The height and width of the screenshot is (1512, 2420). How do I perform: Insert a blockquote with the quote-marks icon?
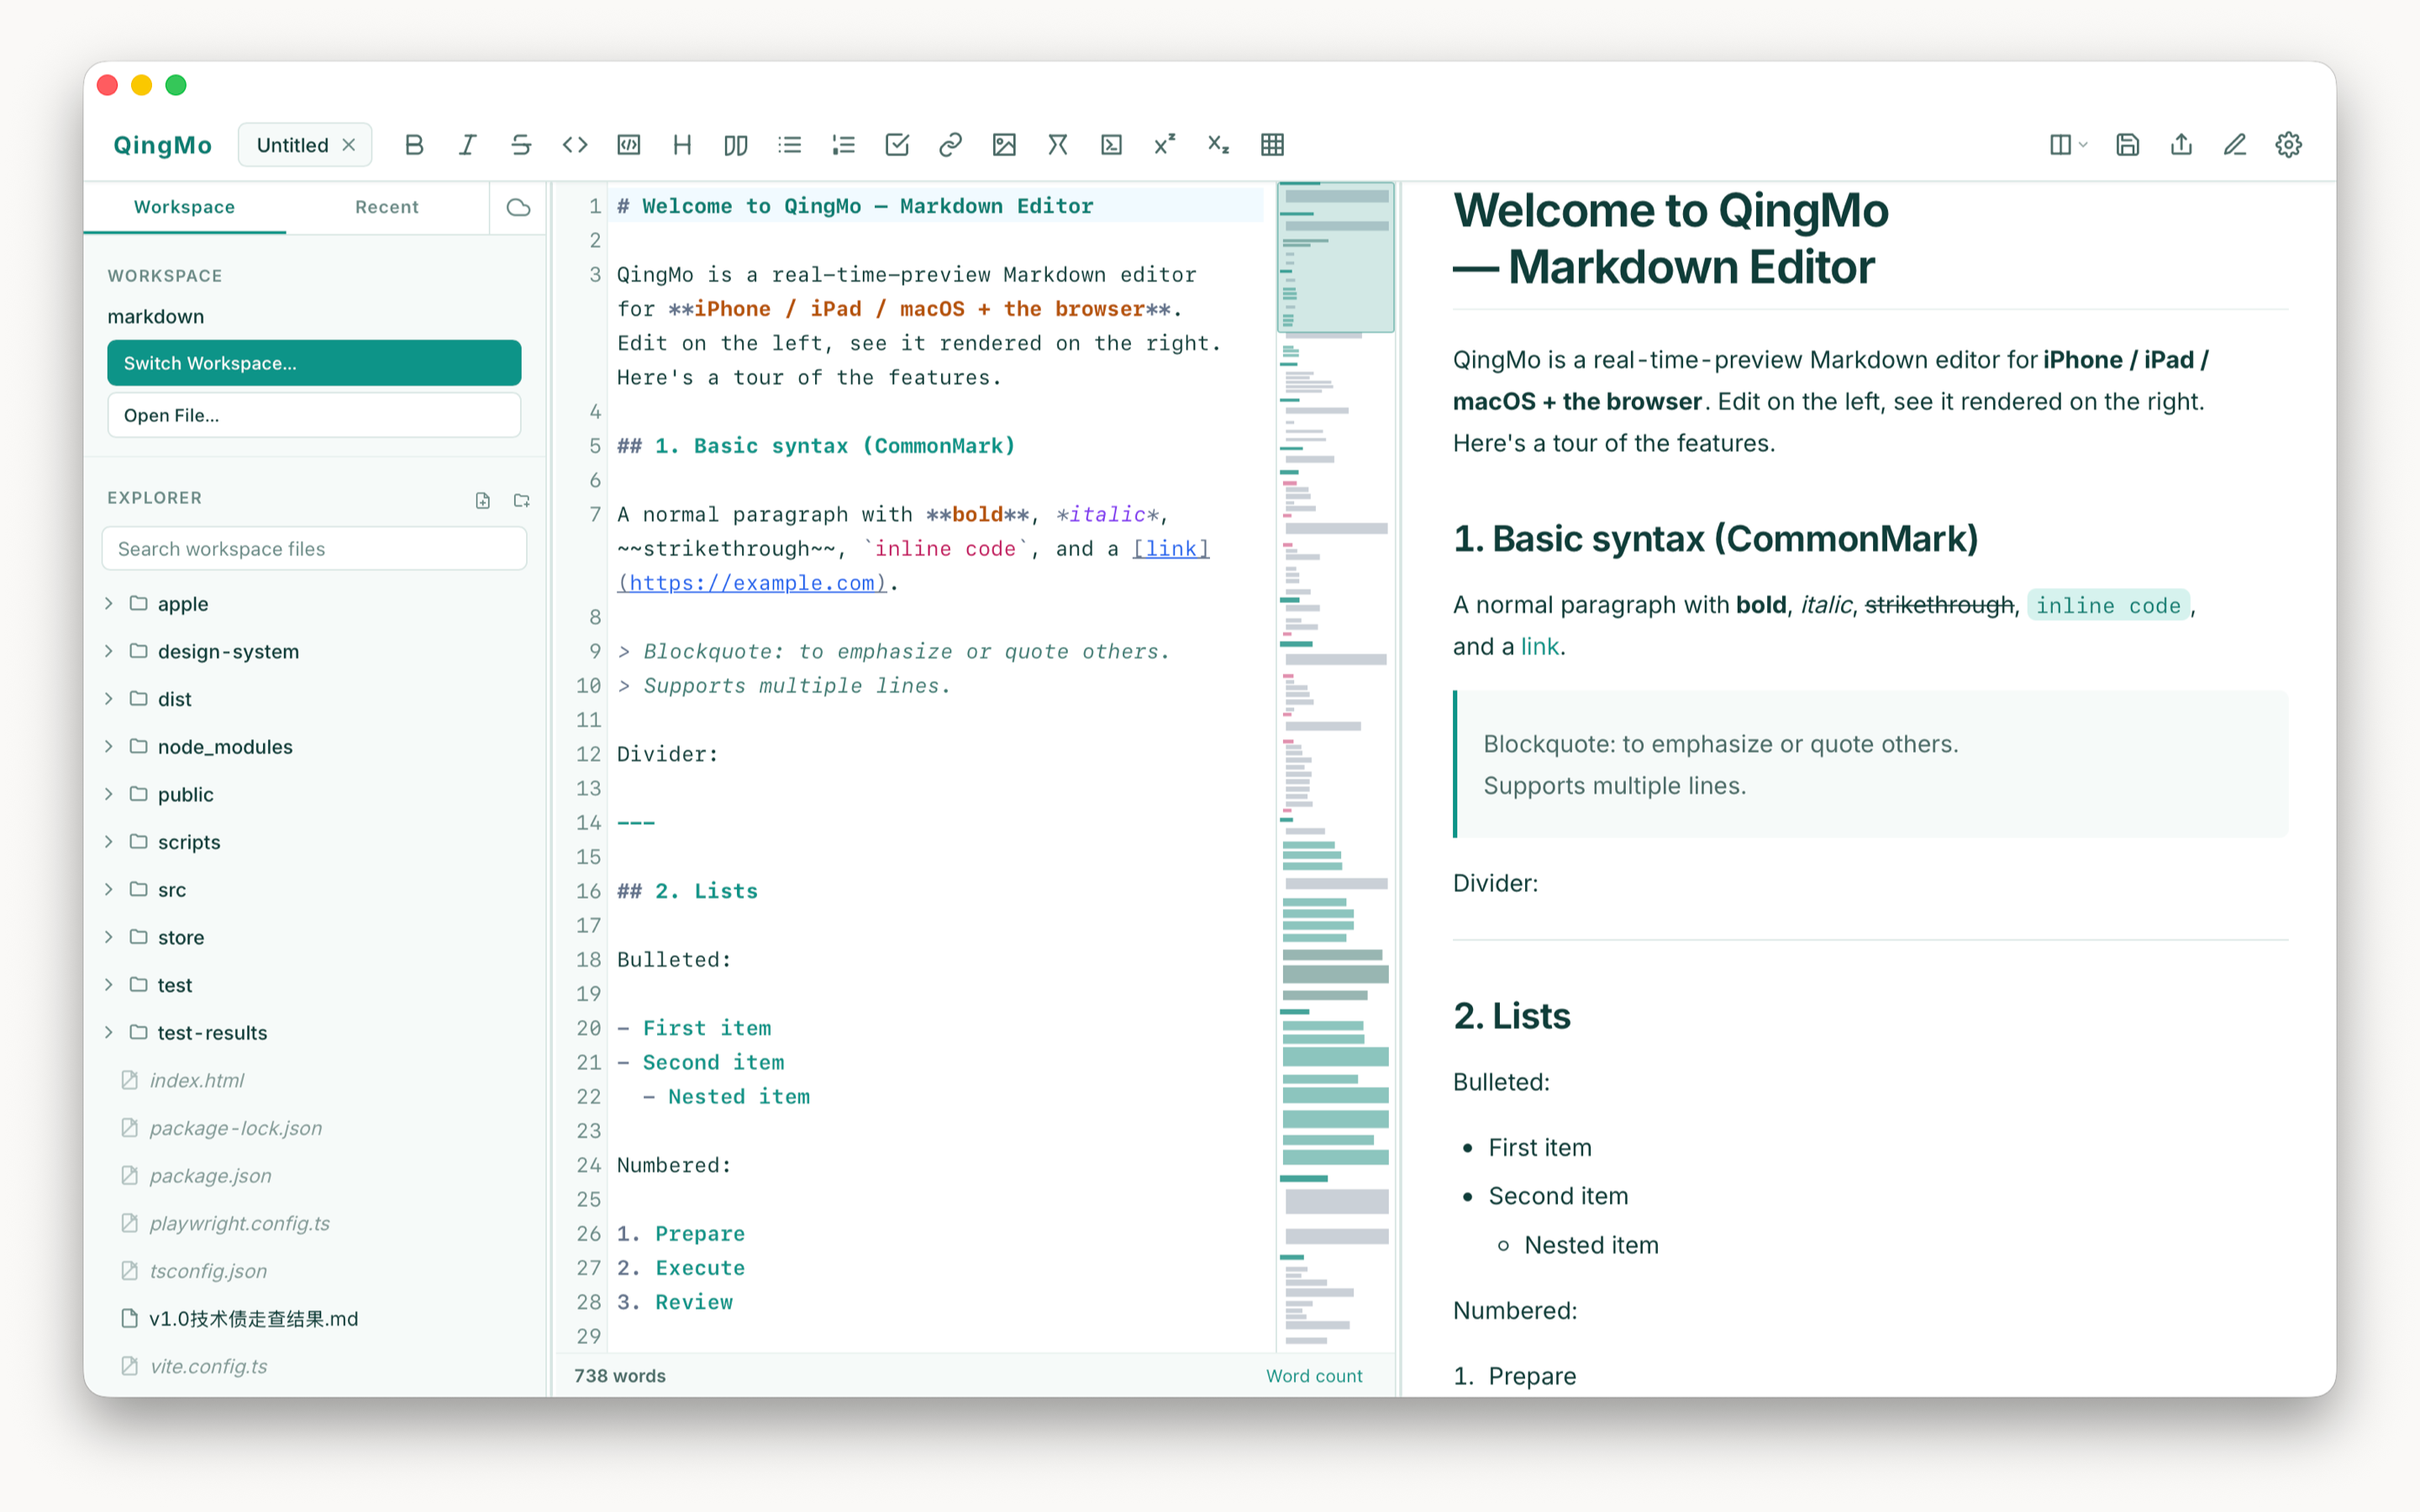pos(736,145)
